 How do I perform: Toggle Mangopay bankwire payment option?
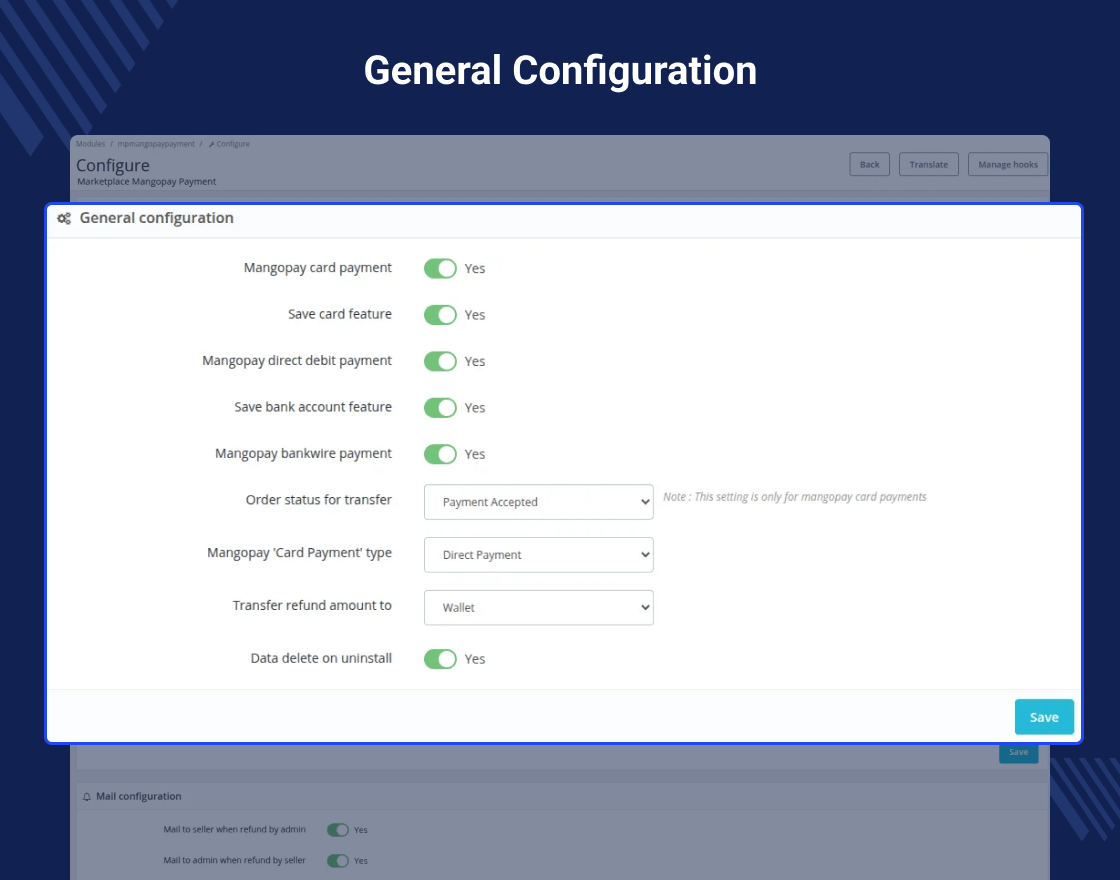(440, 454)
